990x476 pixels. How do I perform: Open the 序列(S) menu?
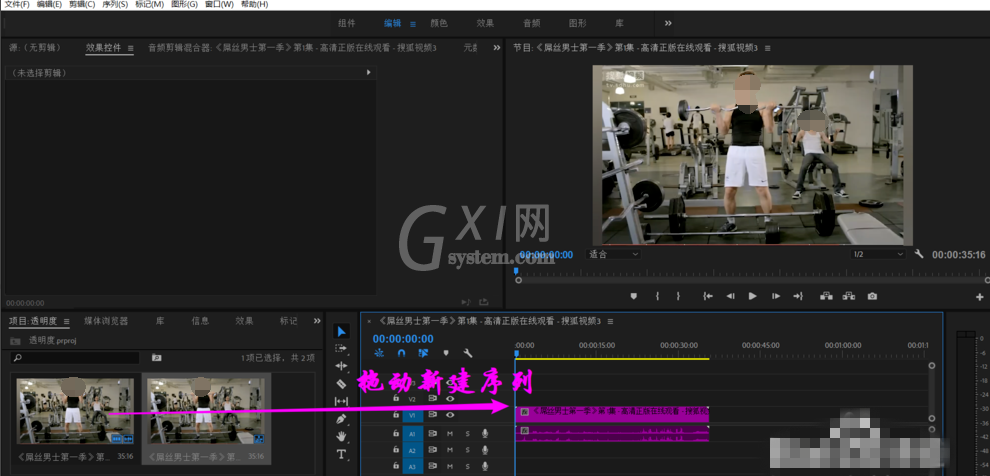click(115, 4)
